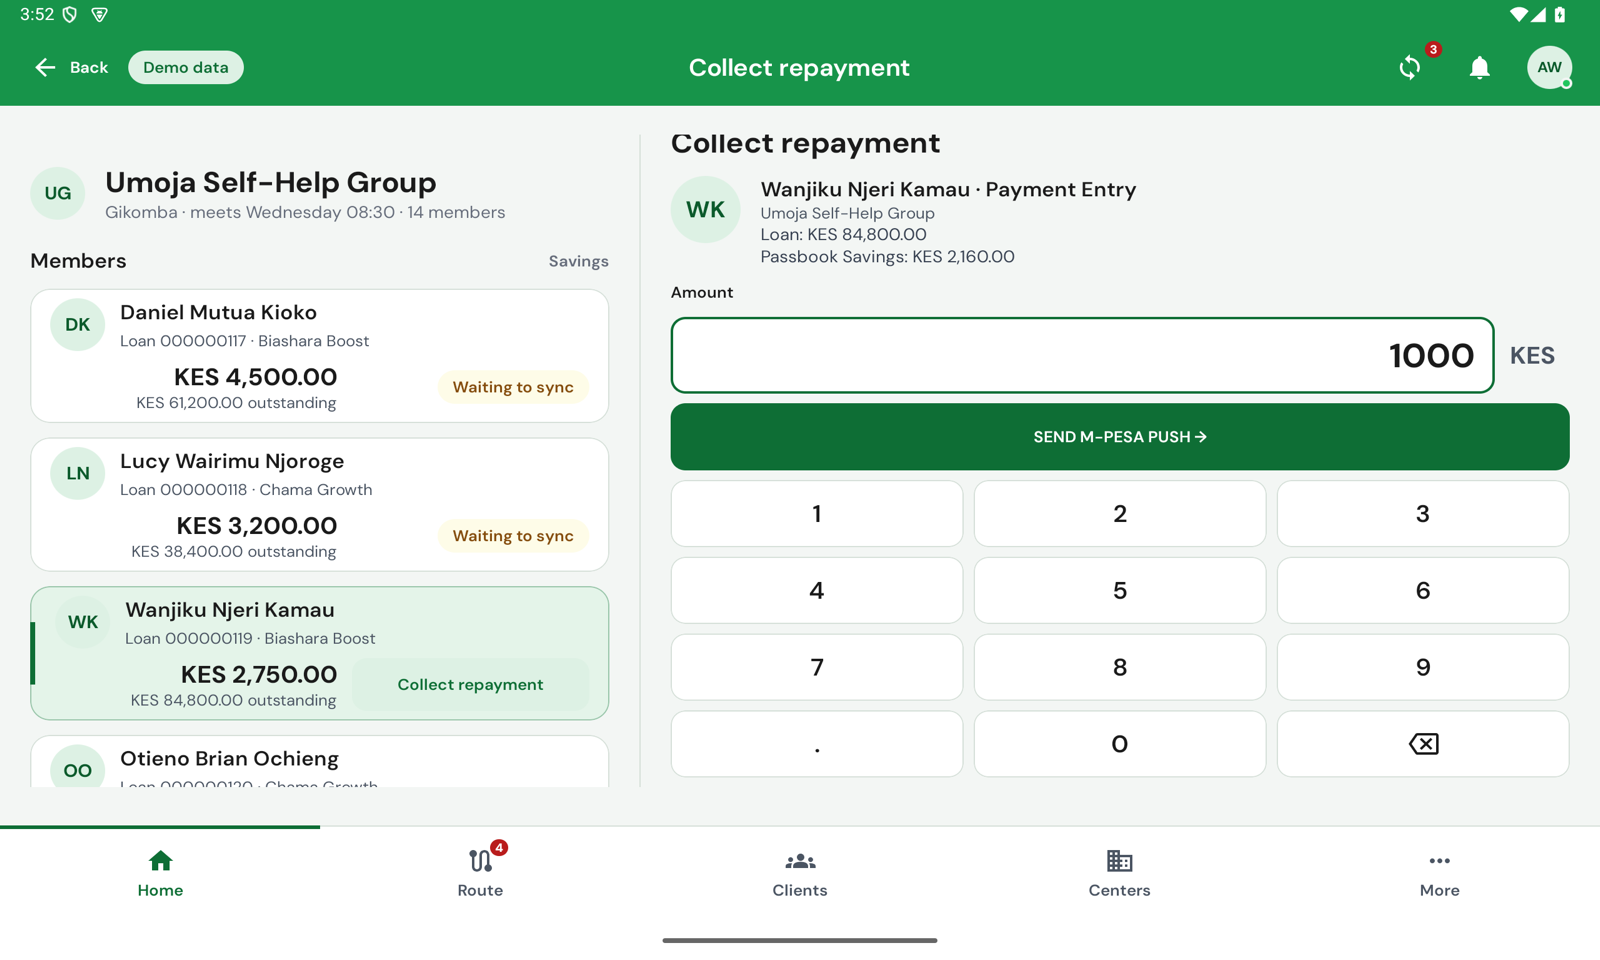Image resolution: width=1600 pixels, height=960 pixels.
Task: Send the M-PESA push request
Action: 1119,436
